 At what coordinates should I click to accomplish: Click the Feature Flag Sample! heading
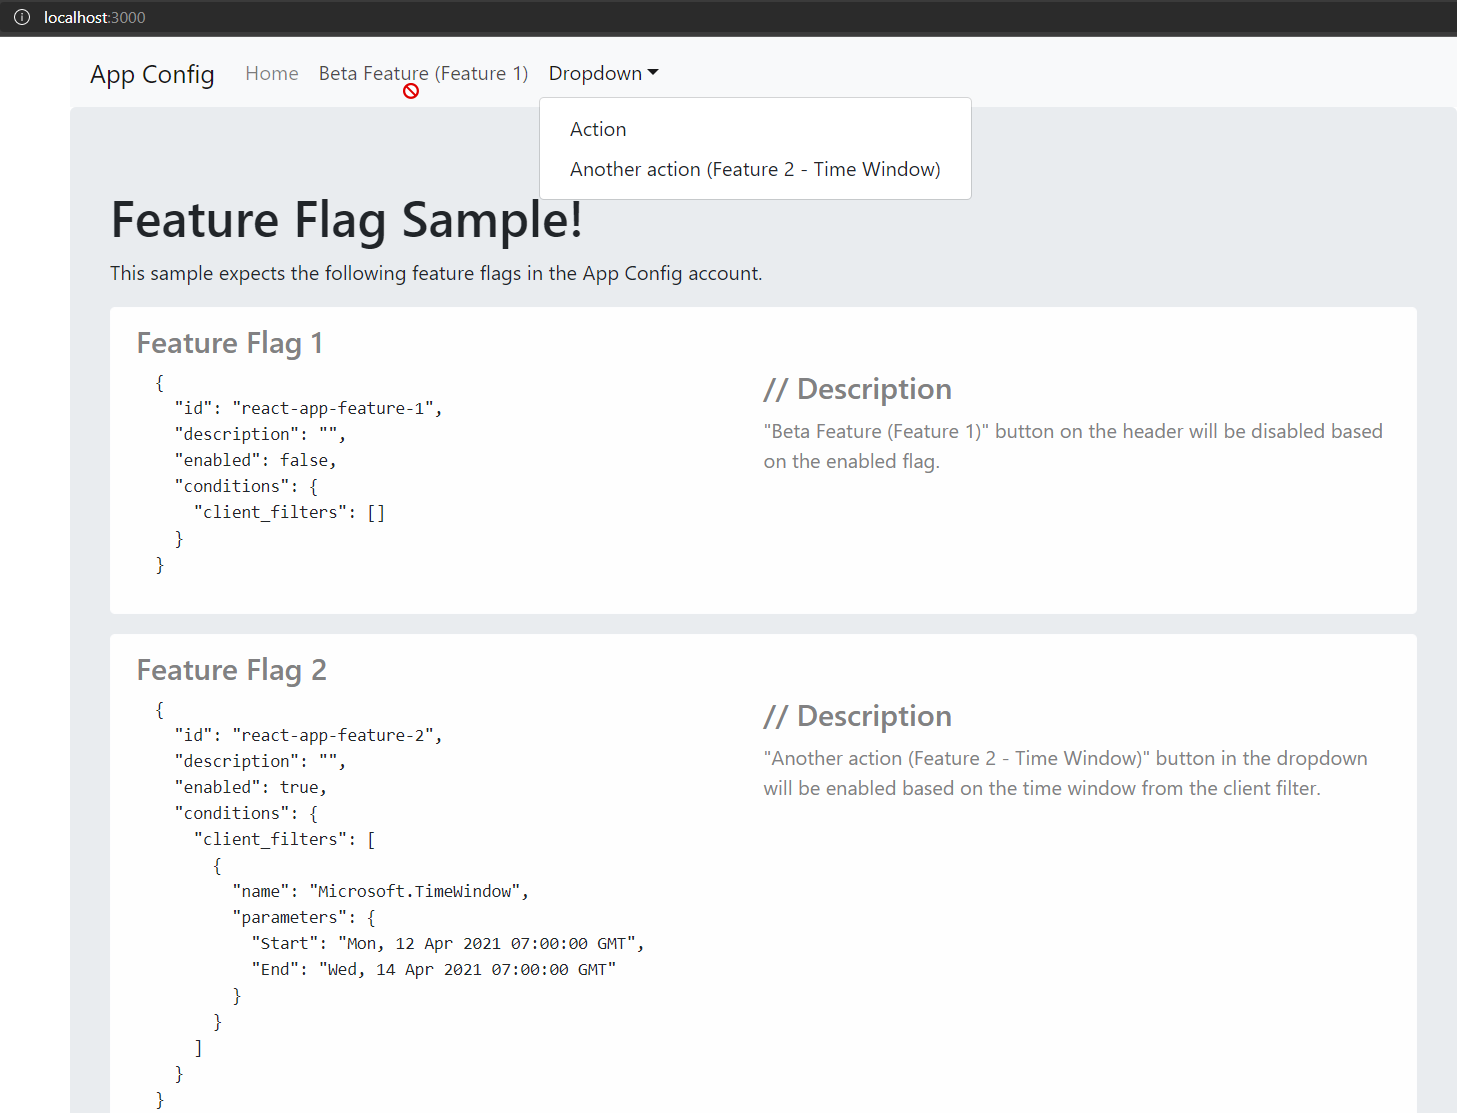[346, 220]
